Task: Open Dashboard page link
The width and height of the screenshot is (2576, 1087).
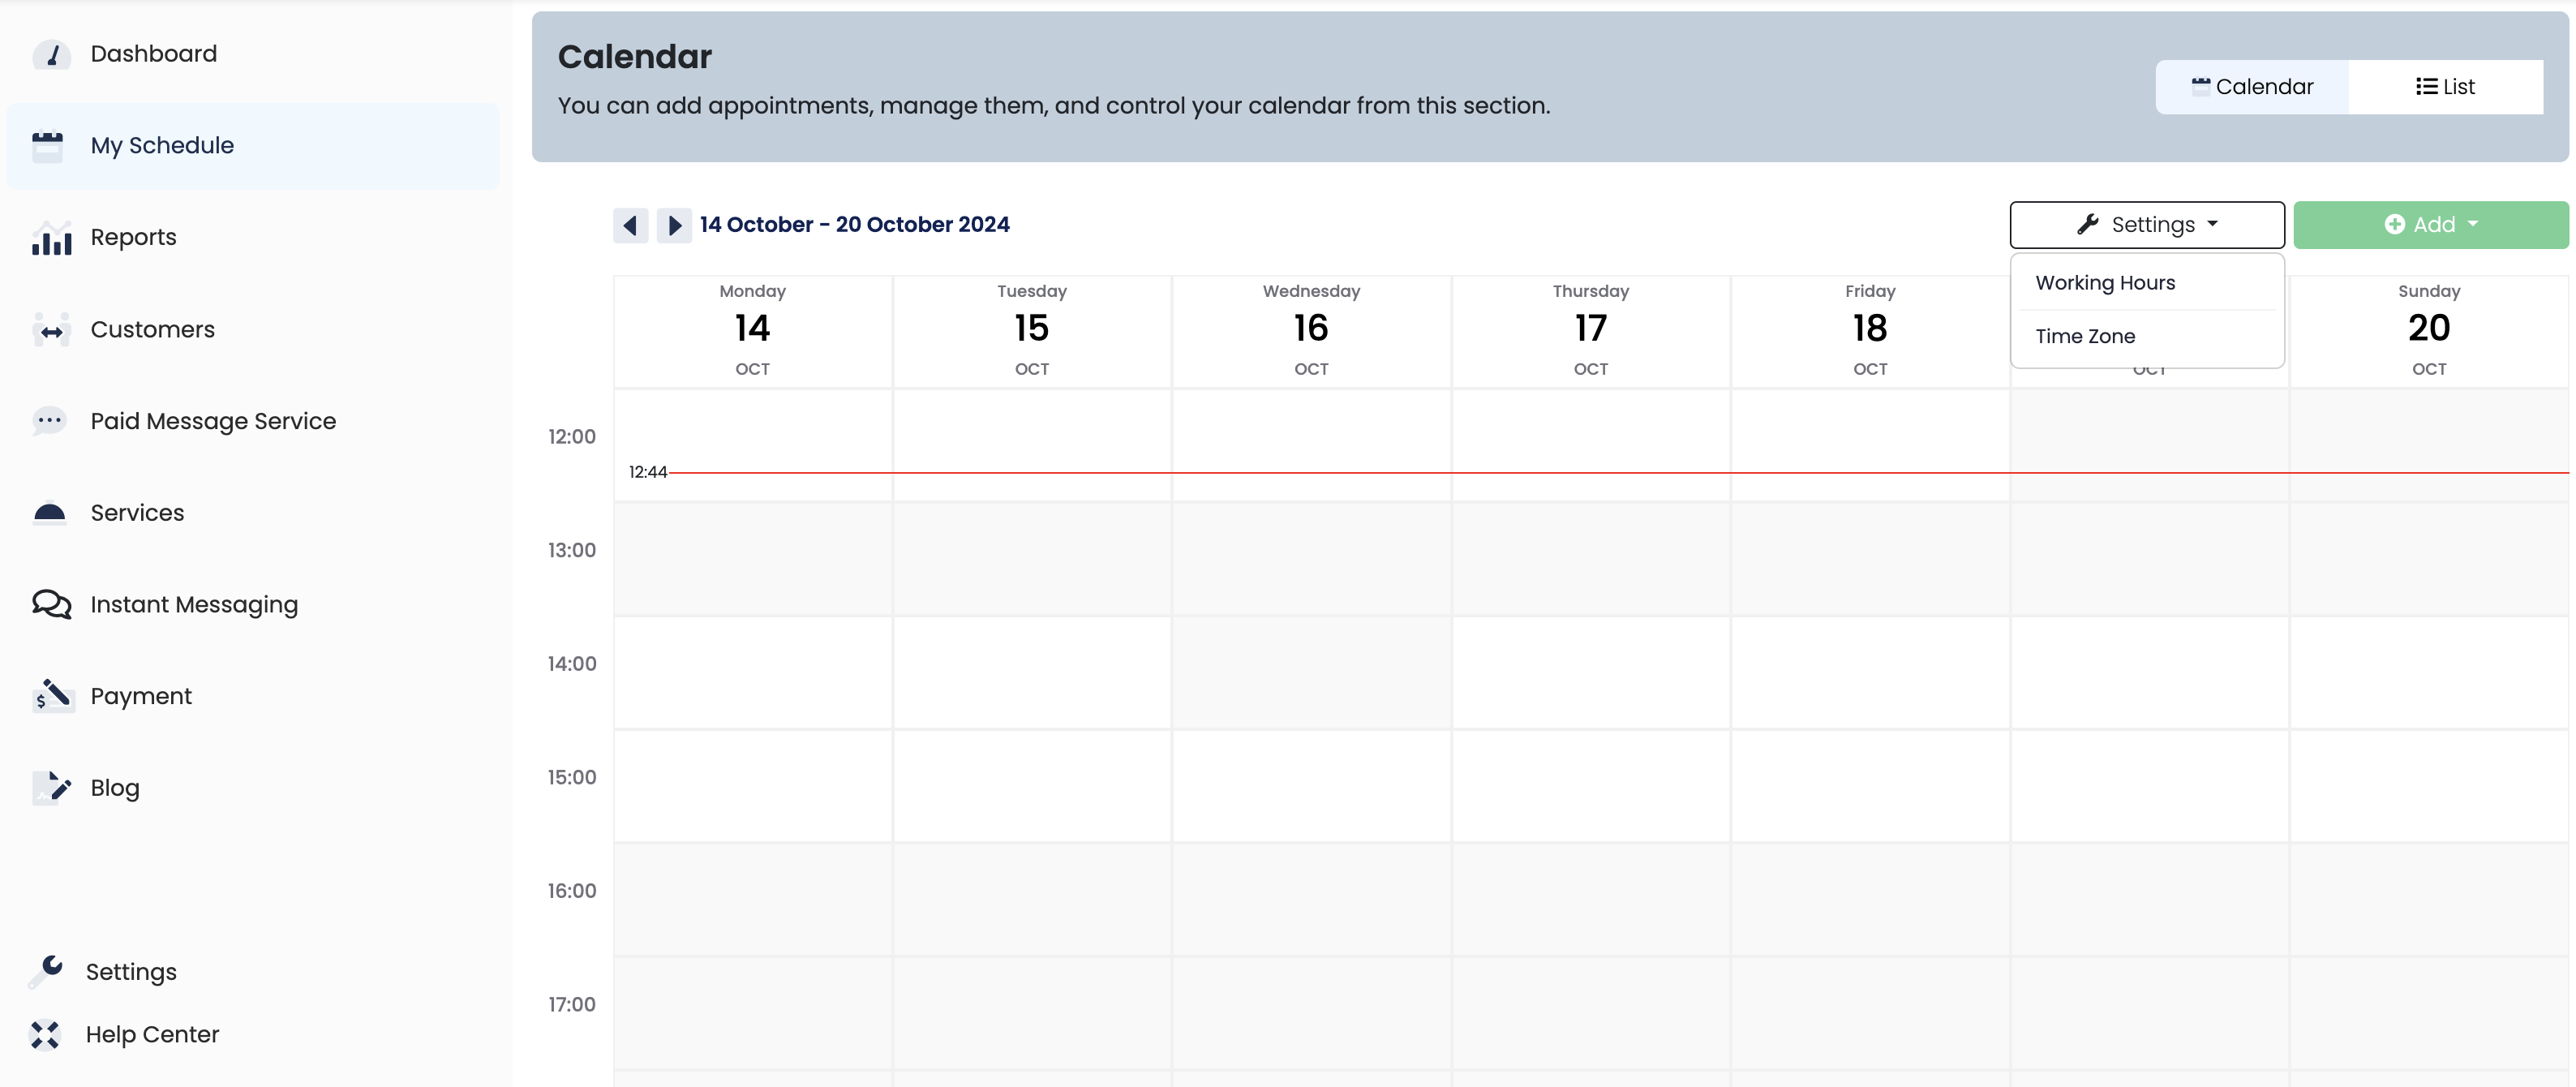Action: tap(154, 54)
